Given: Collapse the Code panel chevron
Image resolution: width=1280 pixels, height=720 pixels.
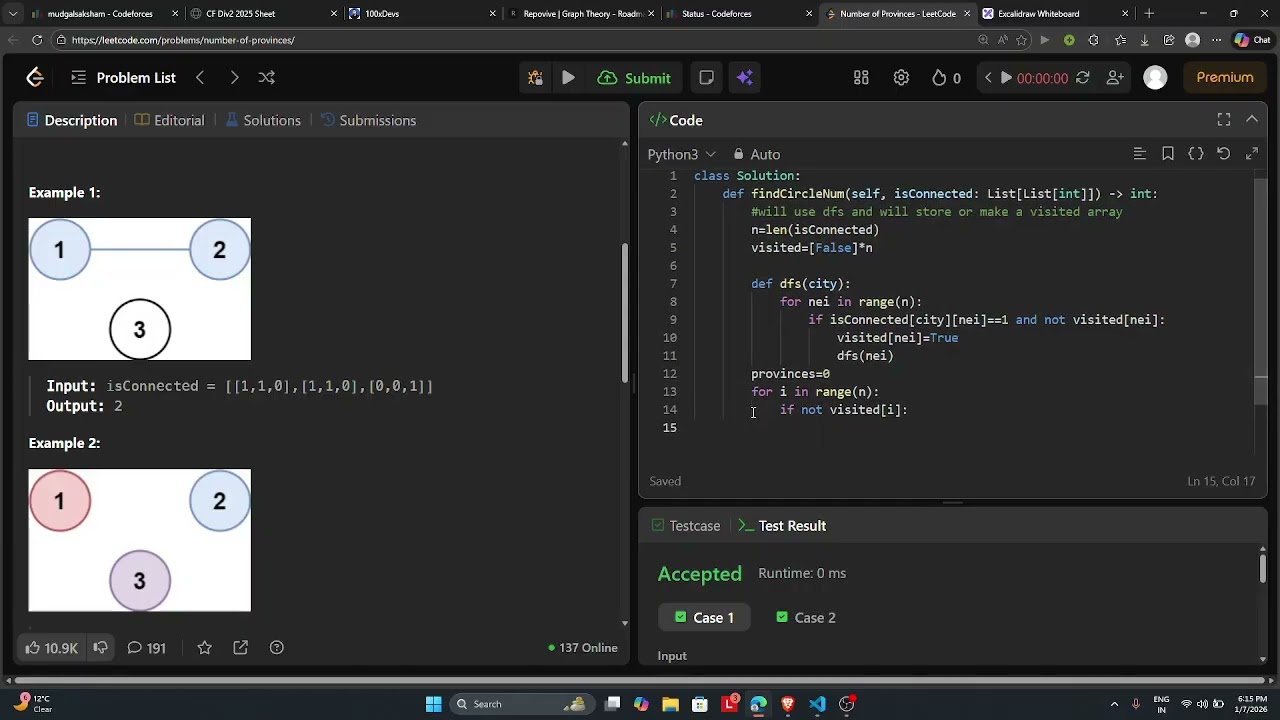Looking at the screenshot, I should coord(1252,119).
